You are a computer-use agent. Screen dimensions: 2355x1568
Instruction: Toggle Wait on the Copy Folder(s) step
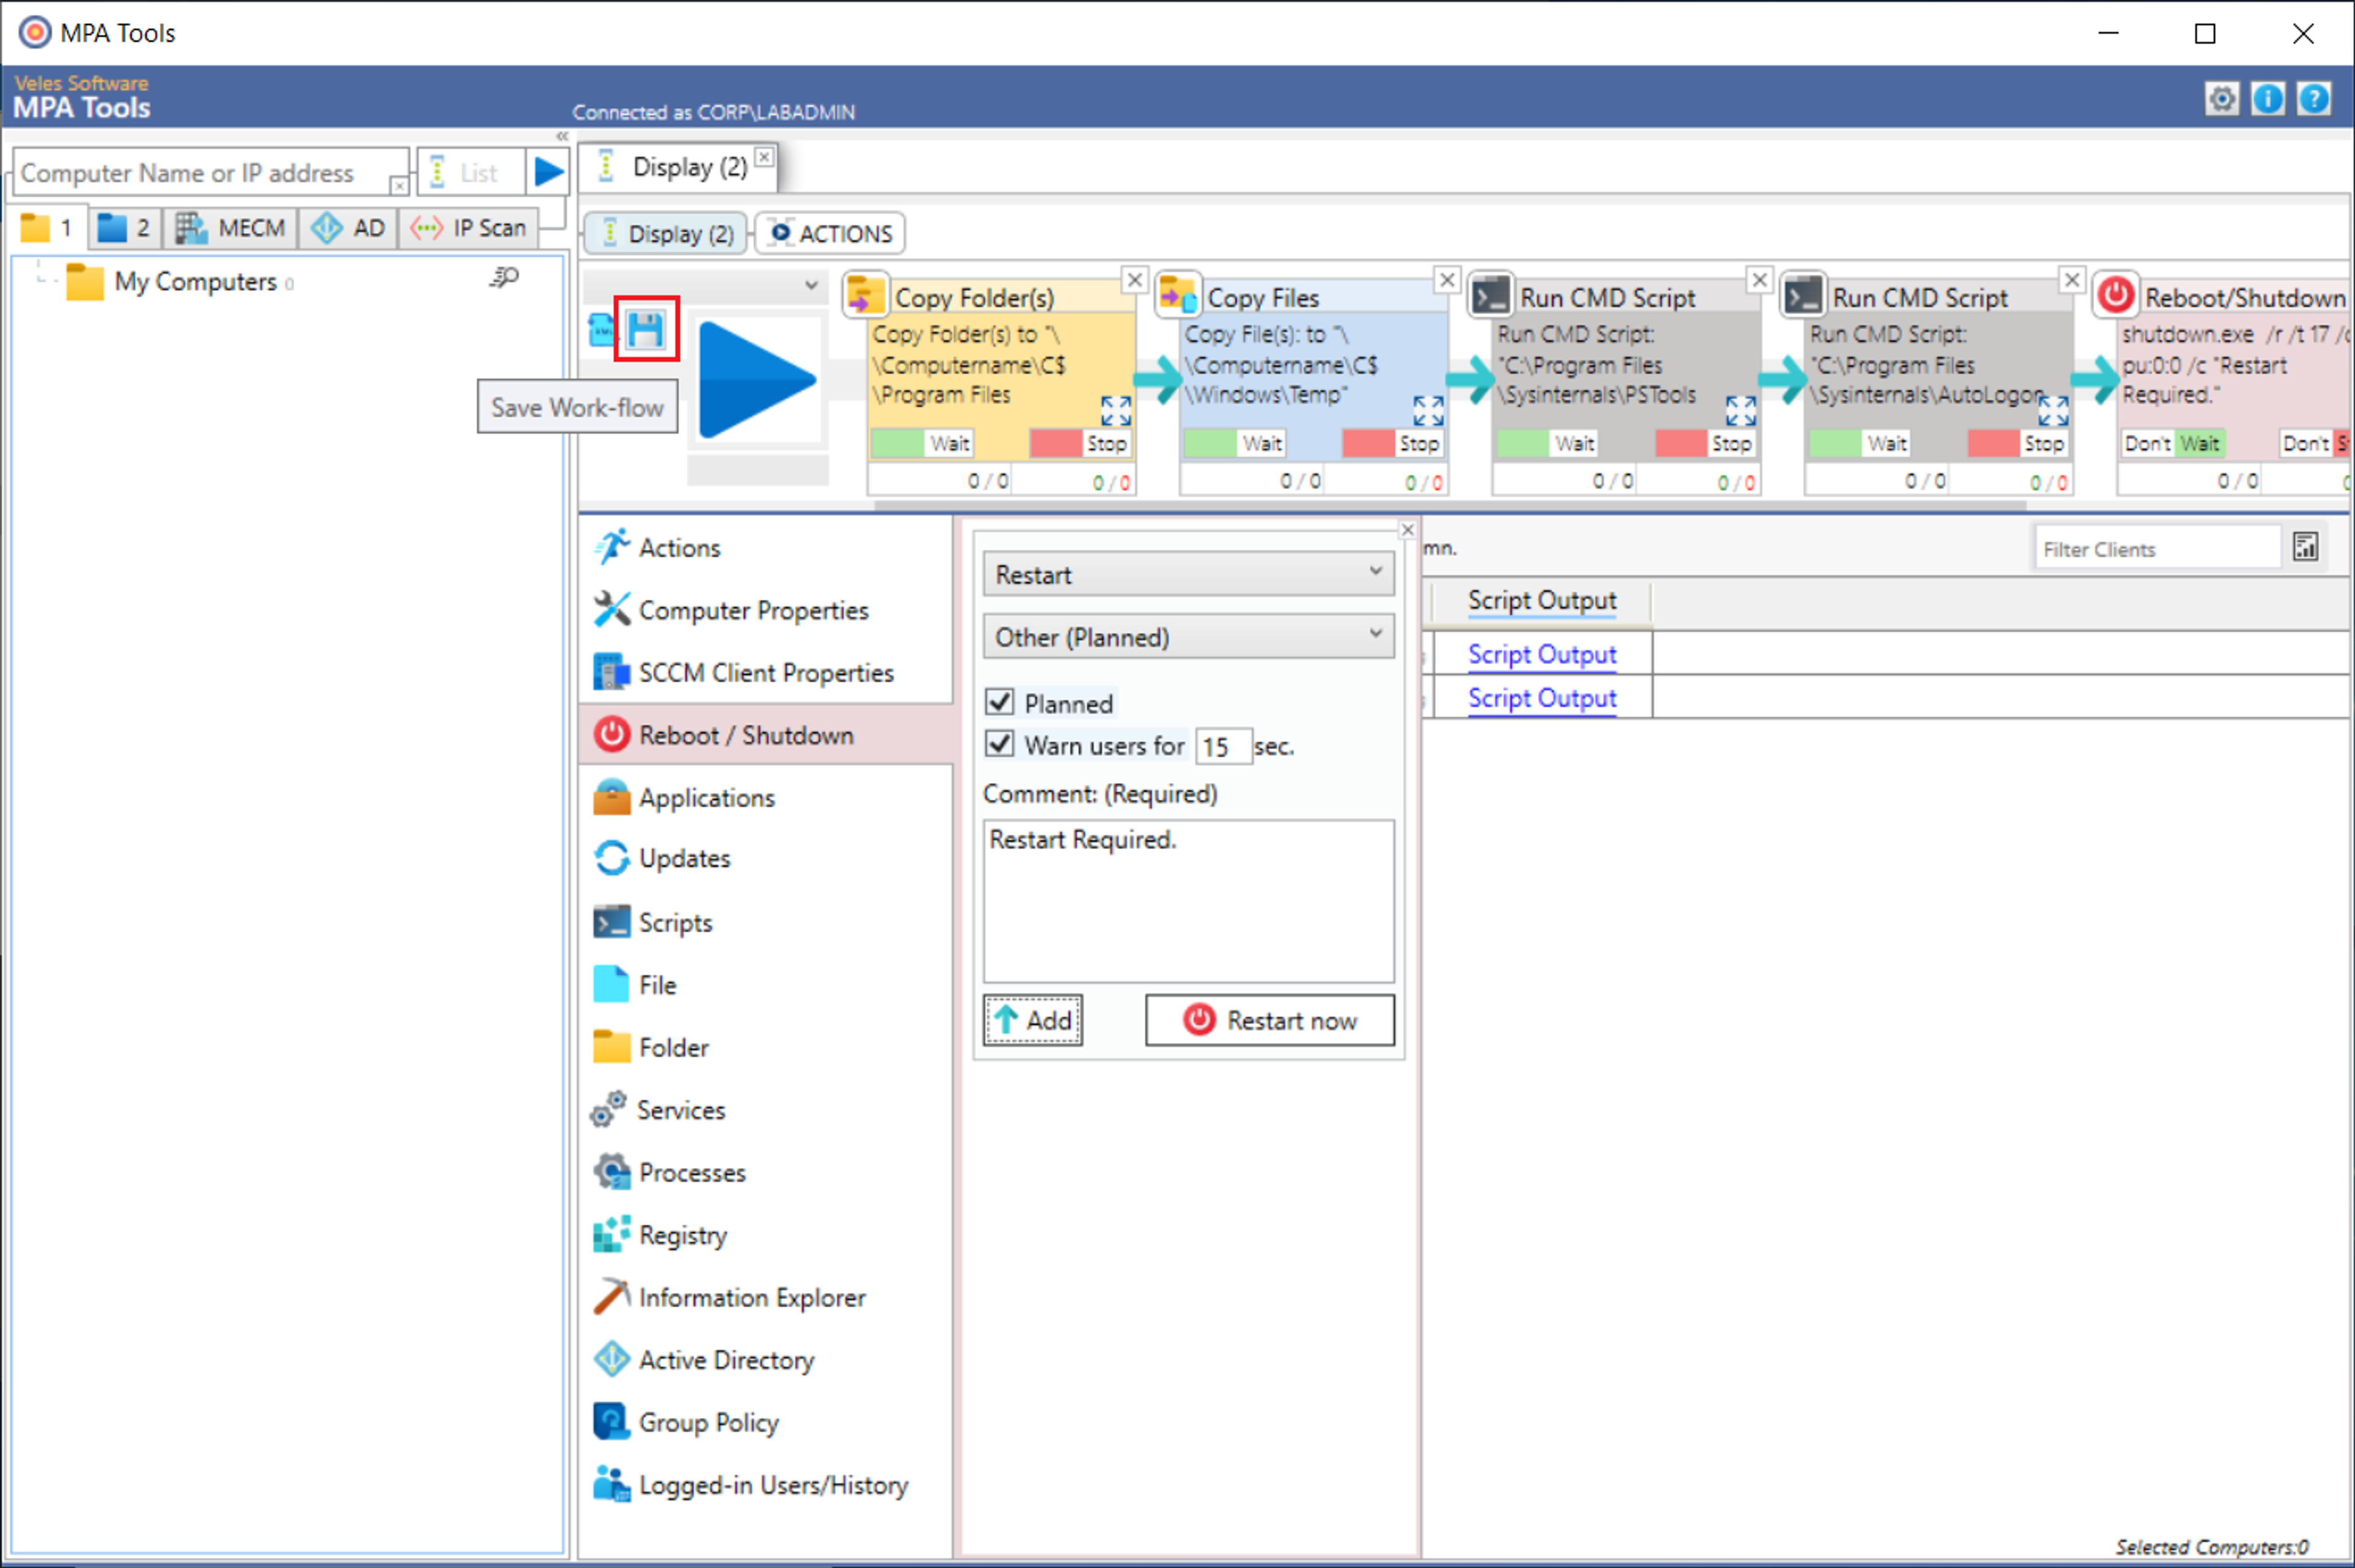point(922,443)
